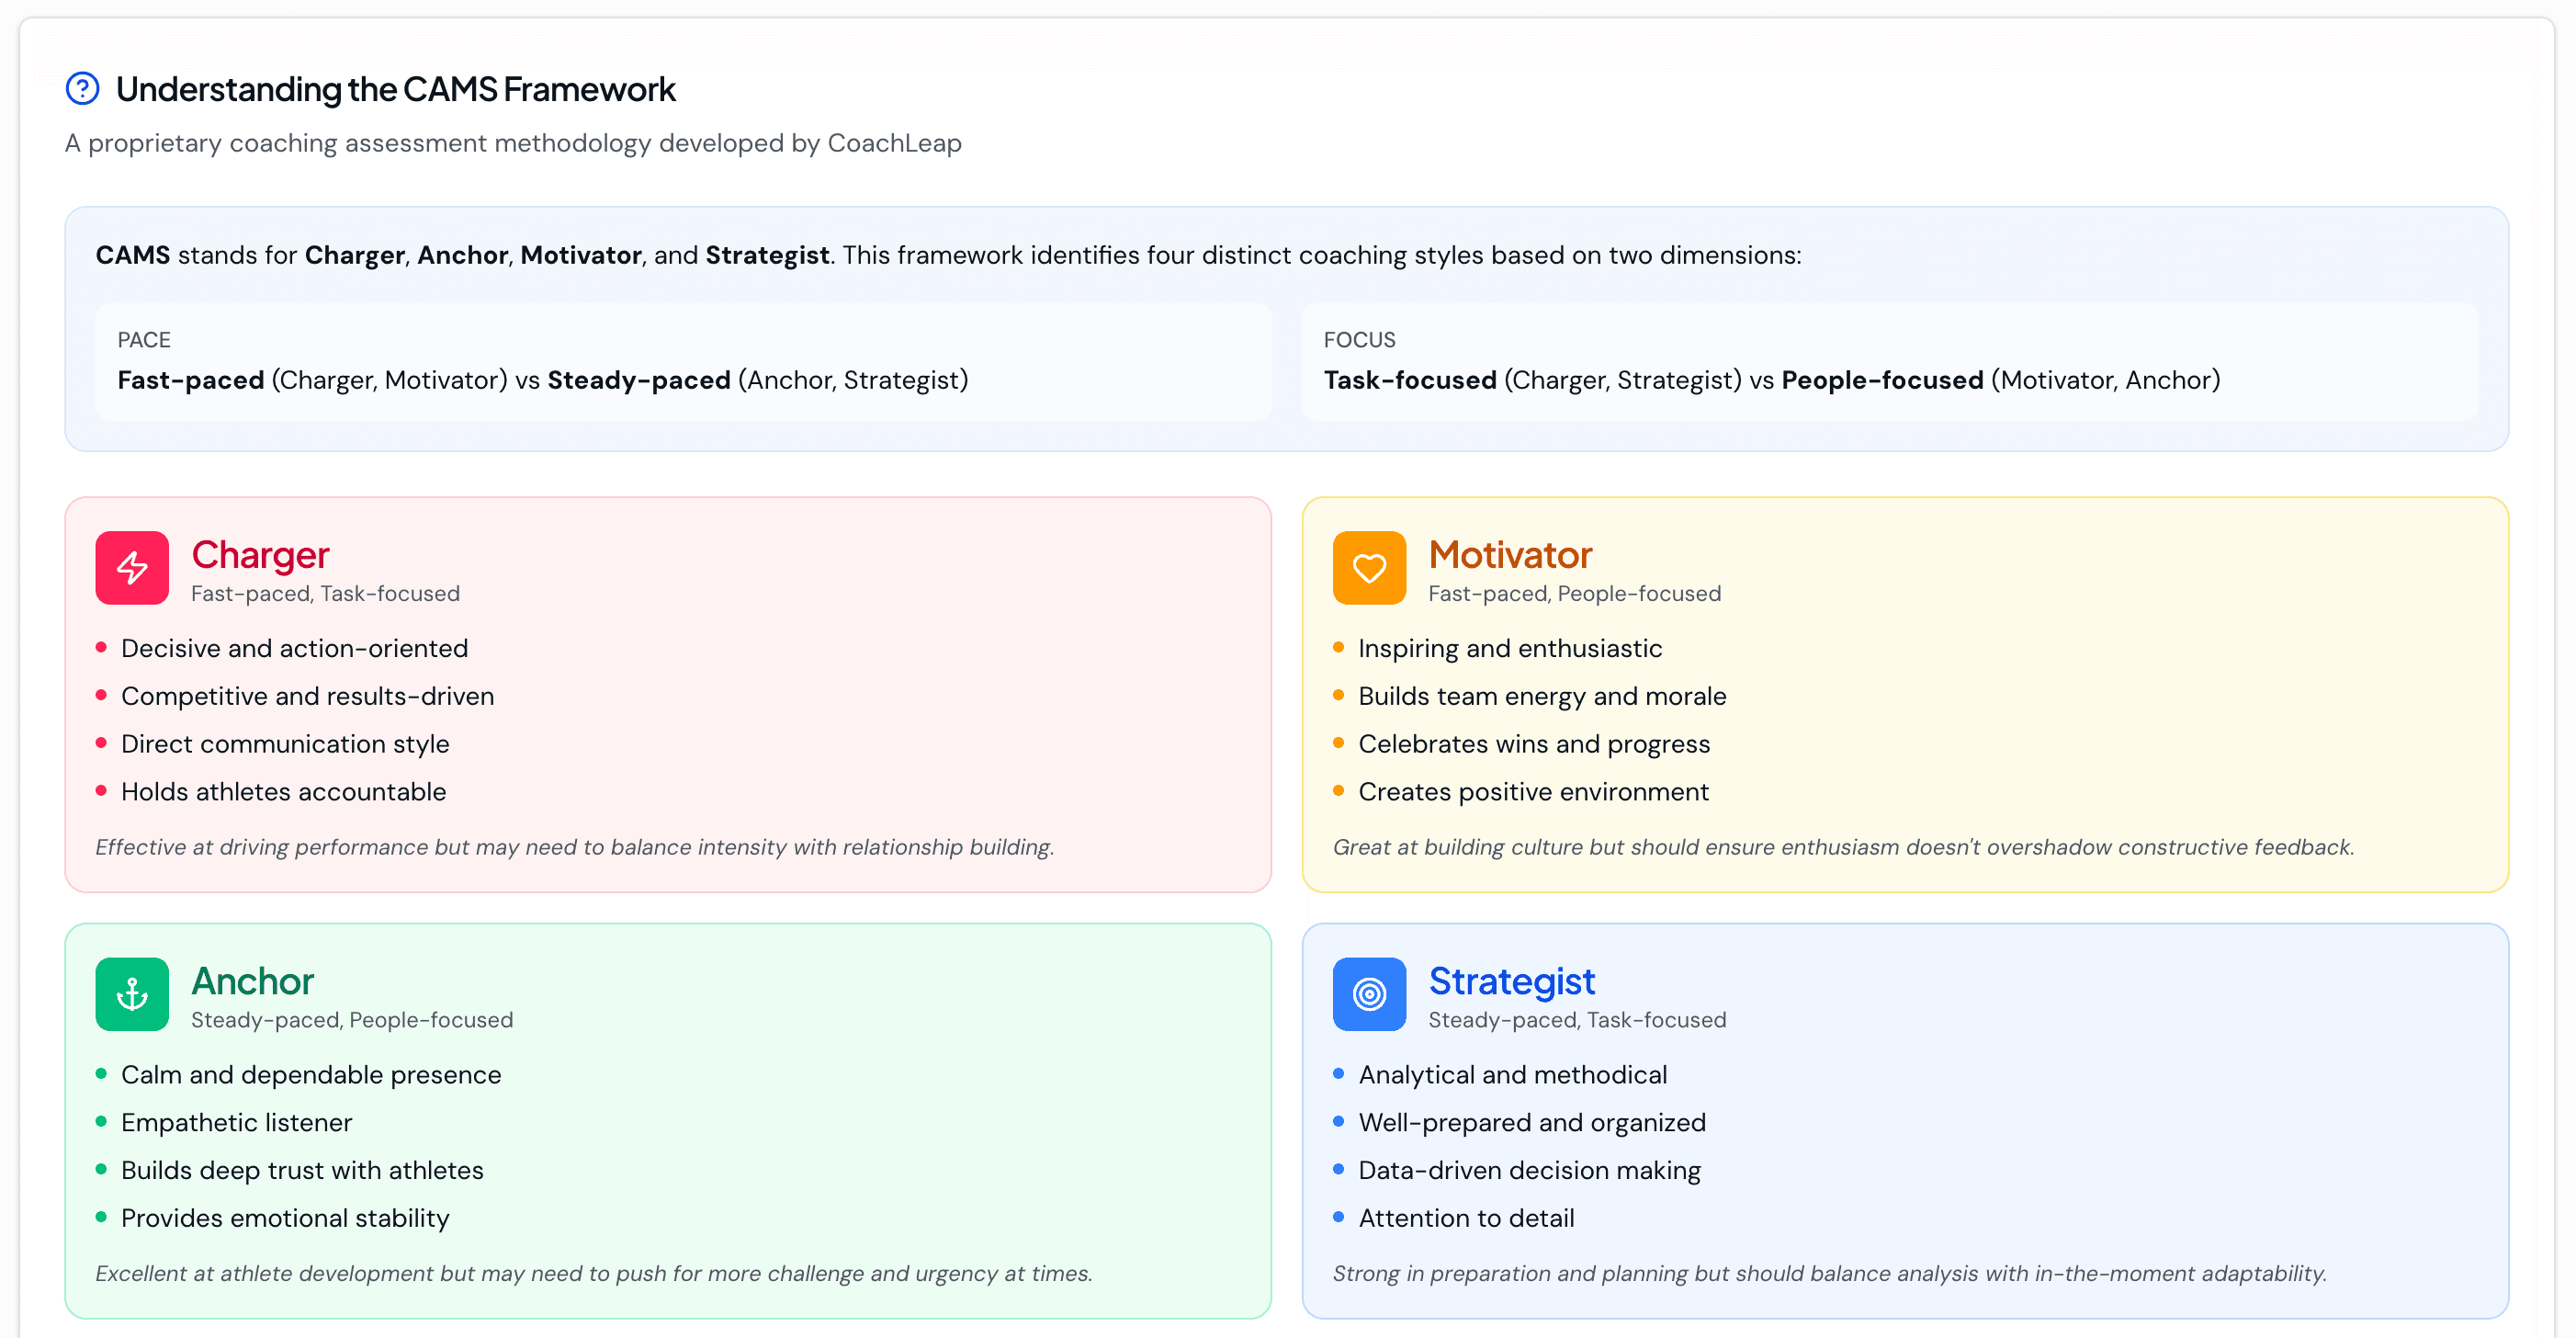The image size is (2576, 1338).
Task: Click the orange bullet beside Inspiring and enthusiastic
Action: tap(1339, 647)
